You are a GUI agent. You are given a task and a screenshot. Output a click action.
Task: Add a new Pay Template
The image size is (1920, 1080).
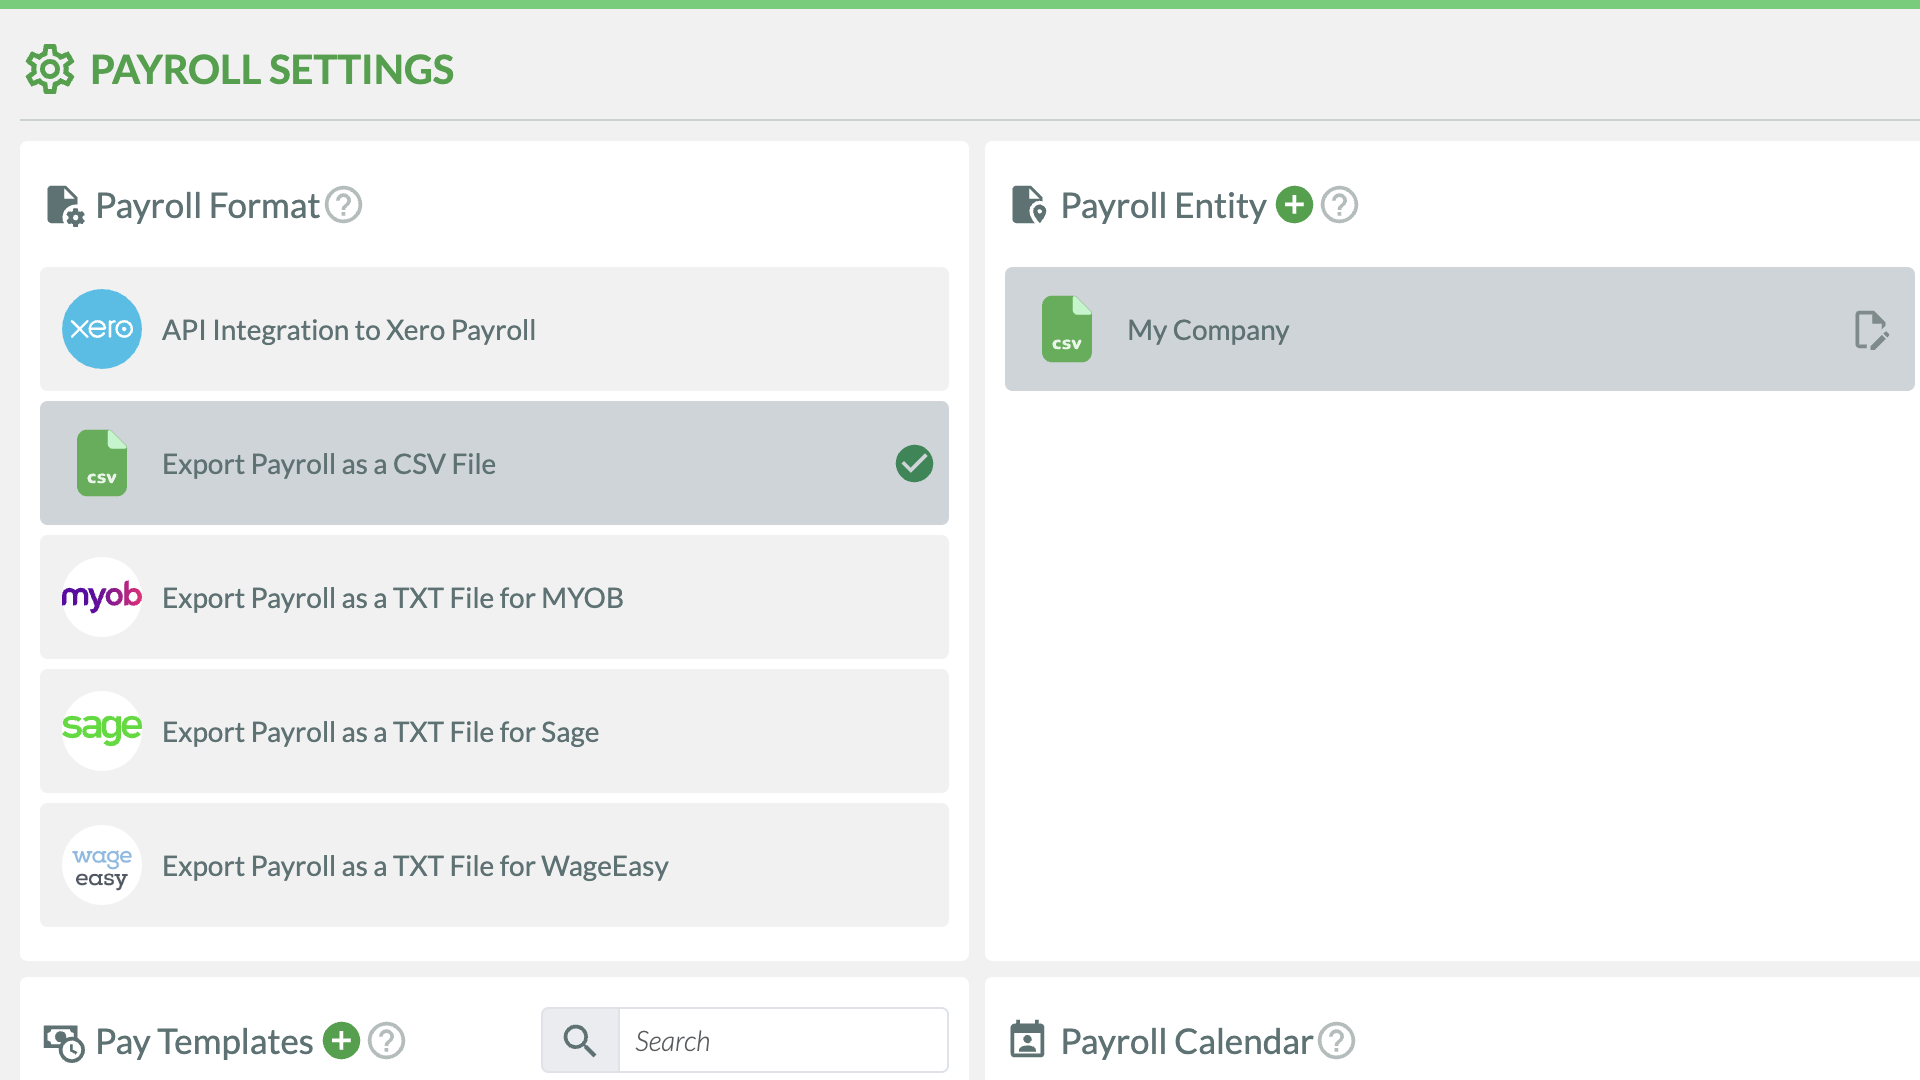pos(341,1040)
